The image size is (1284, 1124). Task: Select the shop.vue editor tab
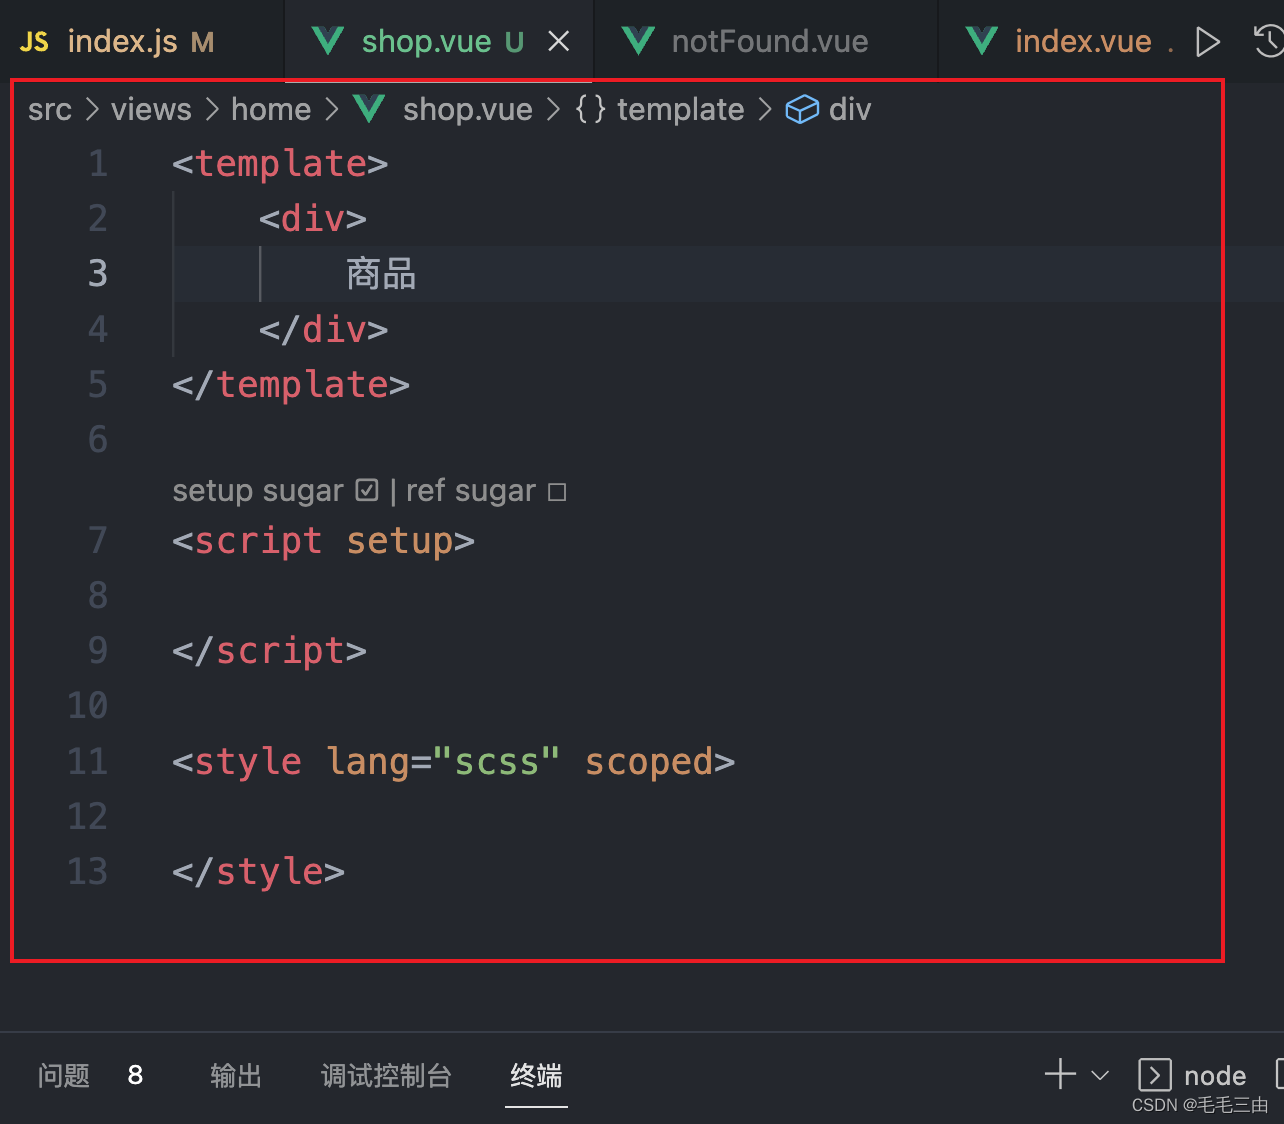coord(438,42)
